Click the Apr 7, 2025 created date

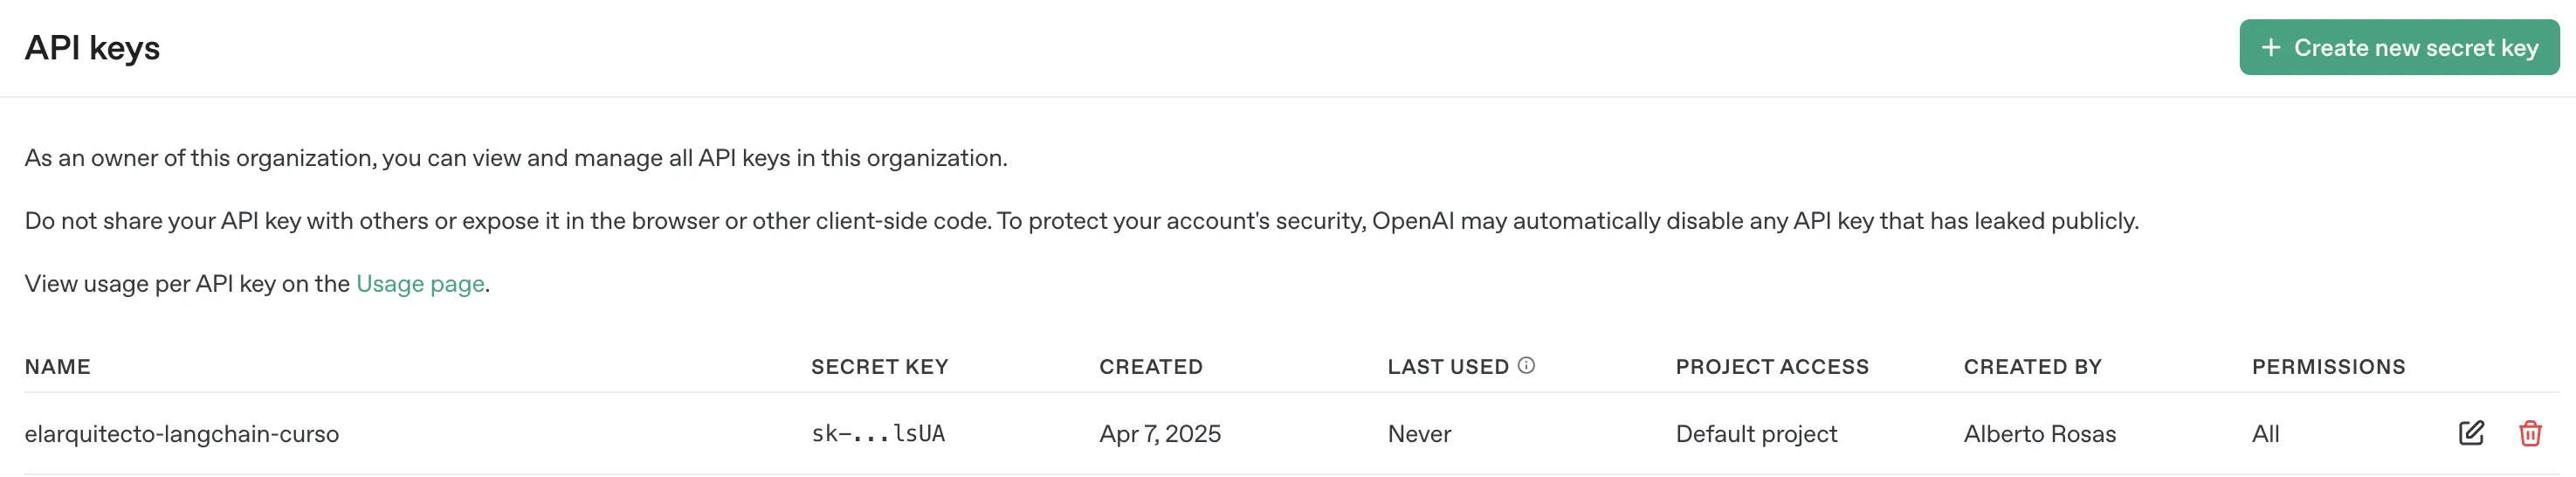1159,434
